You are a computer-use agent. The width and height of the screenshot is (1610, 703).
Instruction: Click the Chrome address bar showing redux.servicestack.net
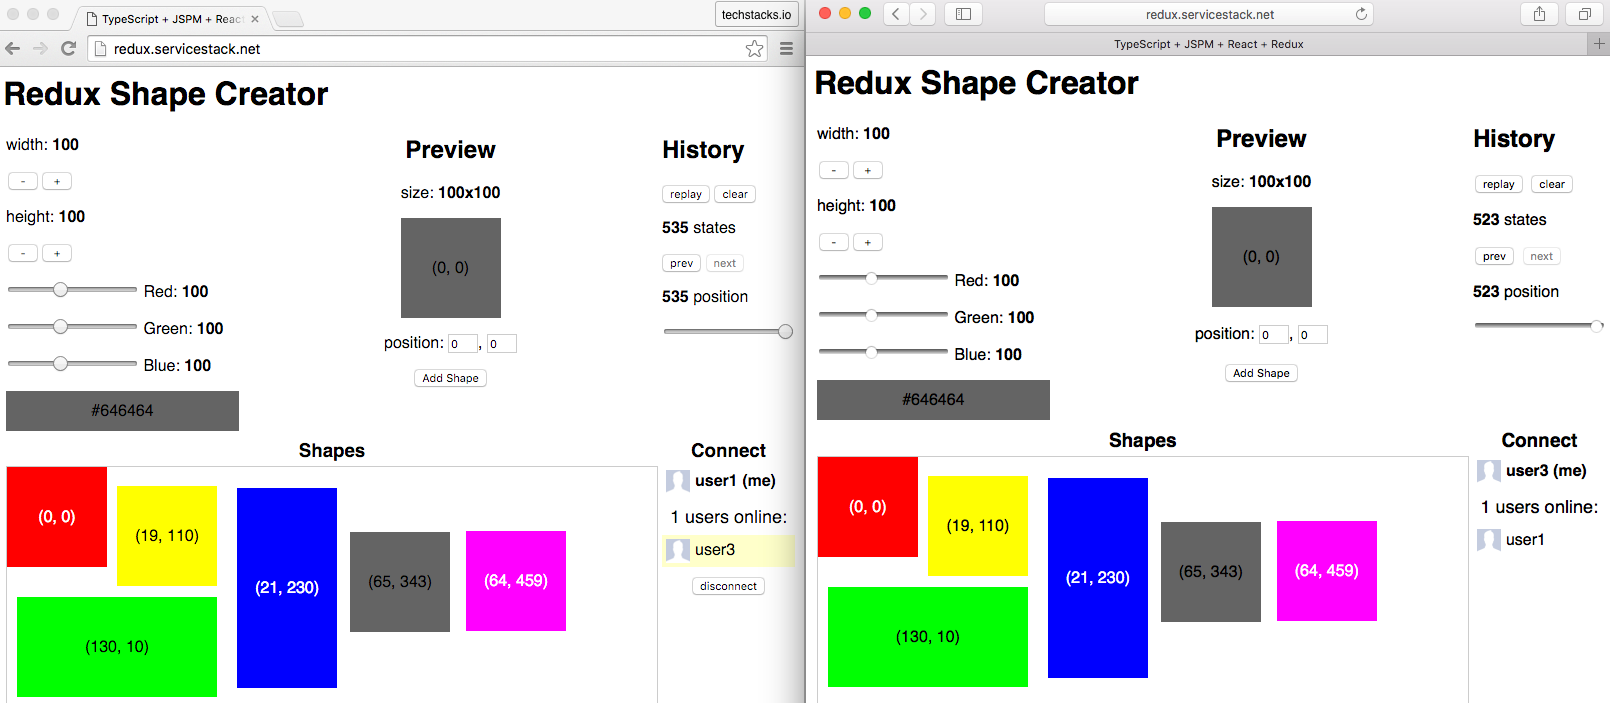click(420, 48)
